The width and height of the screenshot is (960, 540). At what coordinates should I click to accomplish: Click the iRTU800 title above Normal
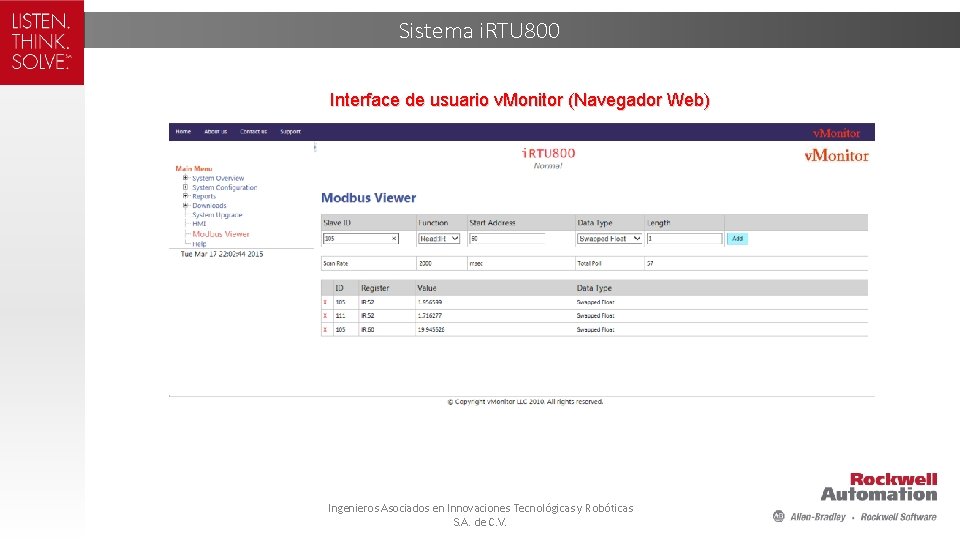point(549,153)
